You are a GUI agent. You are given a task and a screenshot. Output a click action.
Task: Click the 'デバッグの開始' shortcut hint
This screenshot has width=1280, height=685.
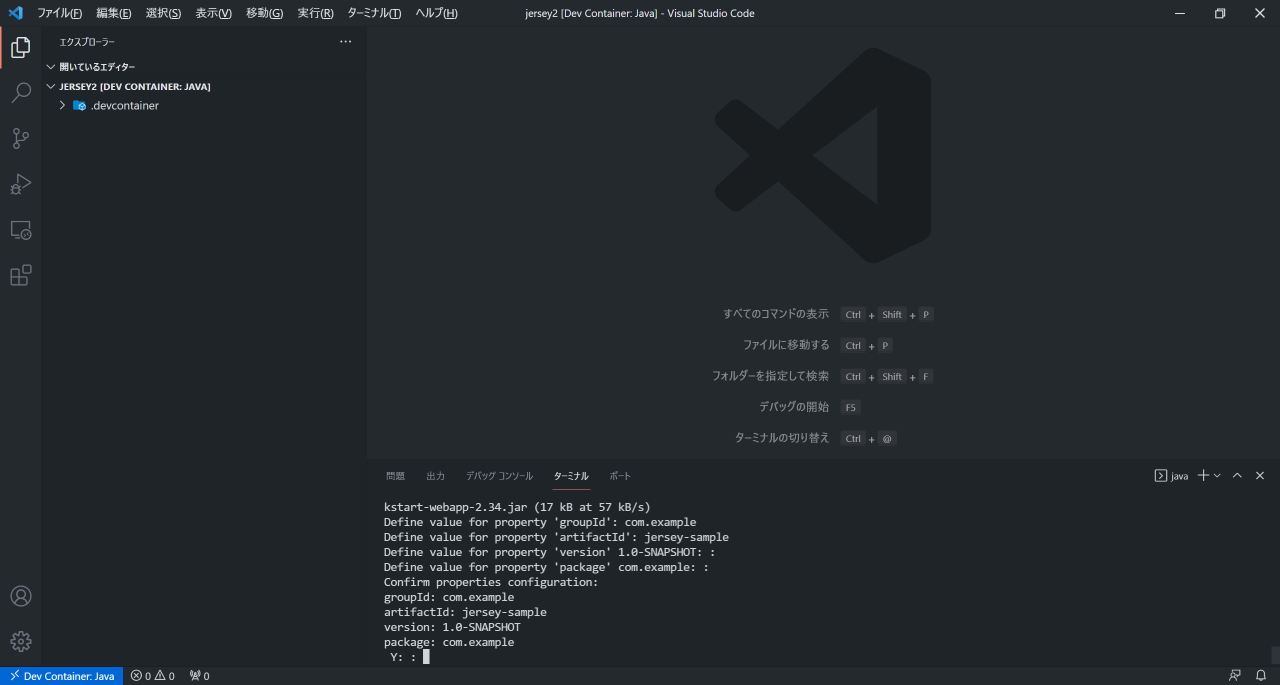(794, 407)
